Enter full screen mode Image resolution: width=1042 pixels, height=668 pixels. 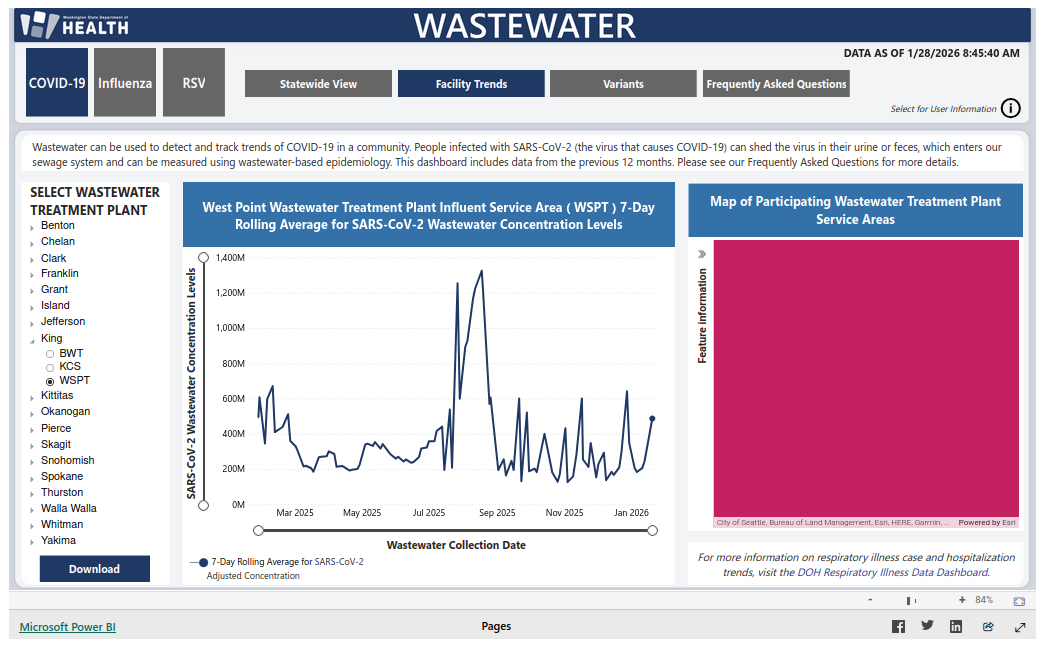pos(1020,627)
